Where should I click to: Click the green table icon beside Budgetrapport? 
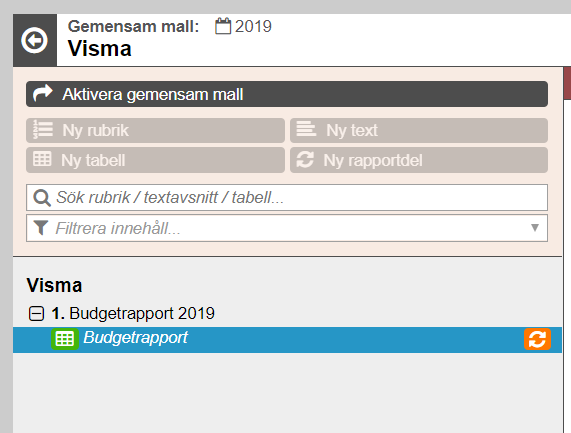pyautogui.click(x=65, y=339)
